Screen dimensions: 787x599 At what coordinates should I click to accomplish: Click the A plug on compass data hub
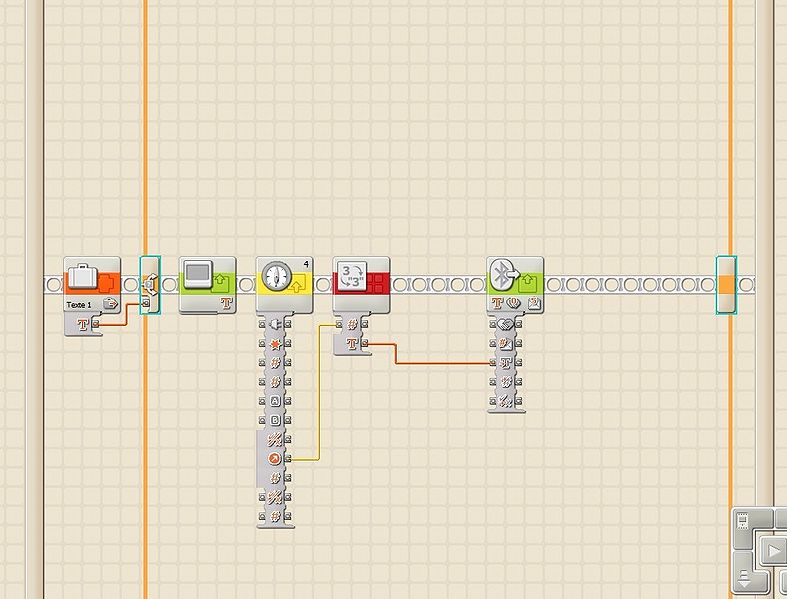[275, 401]
